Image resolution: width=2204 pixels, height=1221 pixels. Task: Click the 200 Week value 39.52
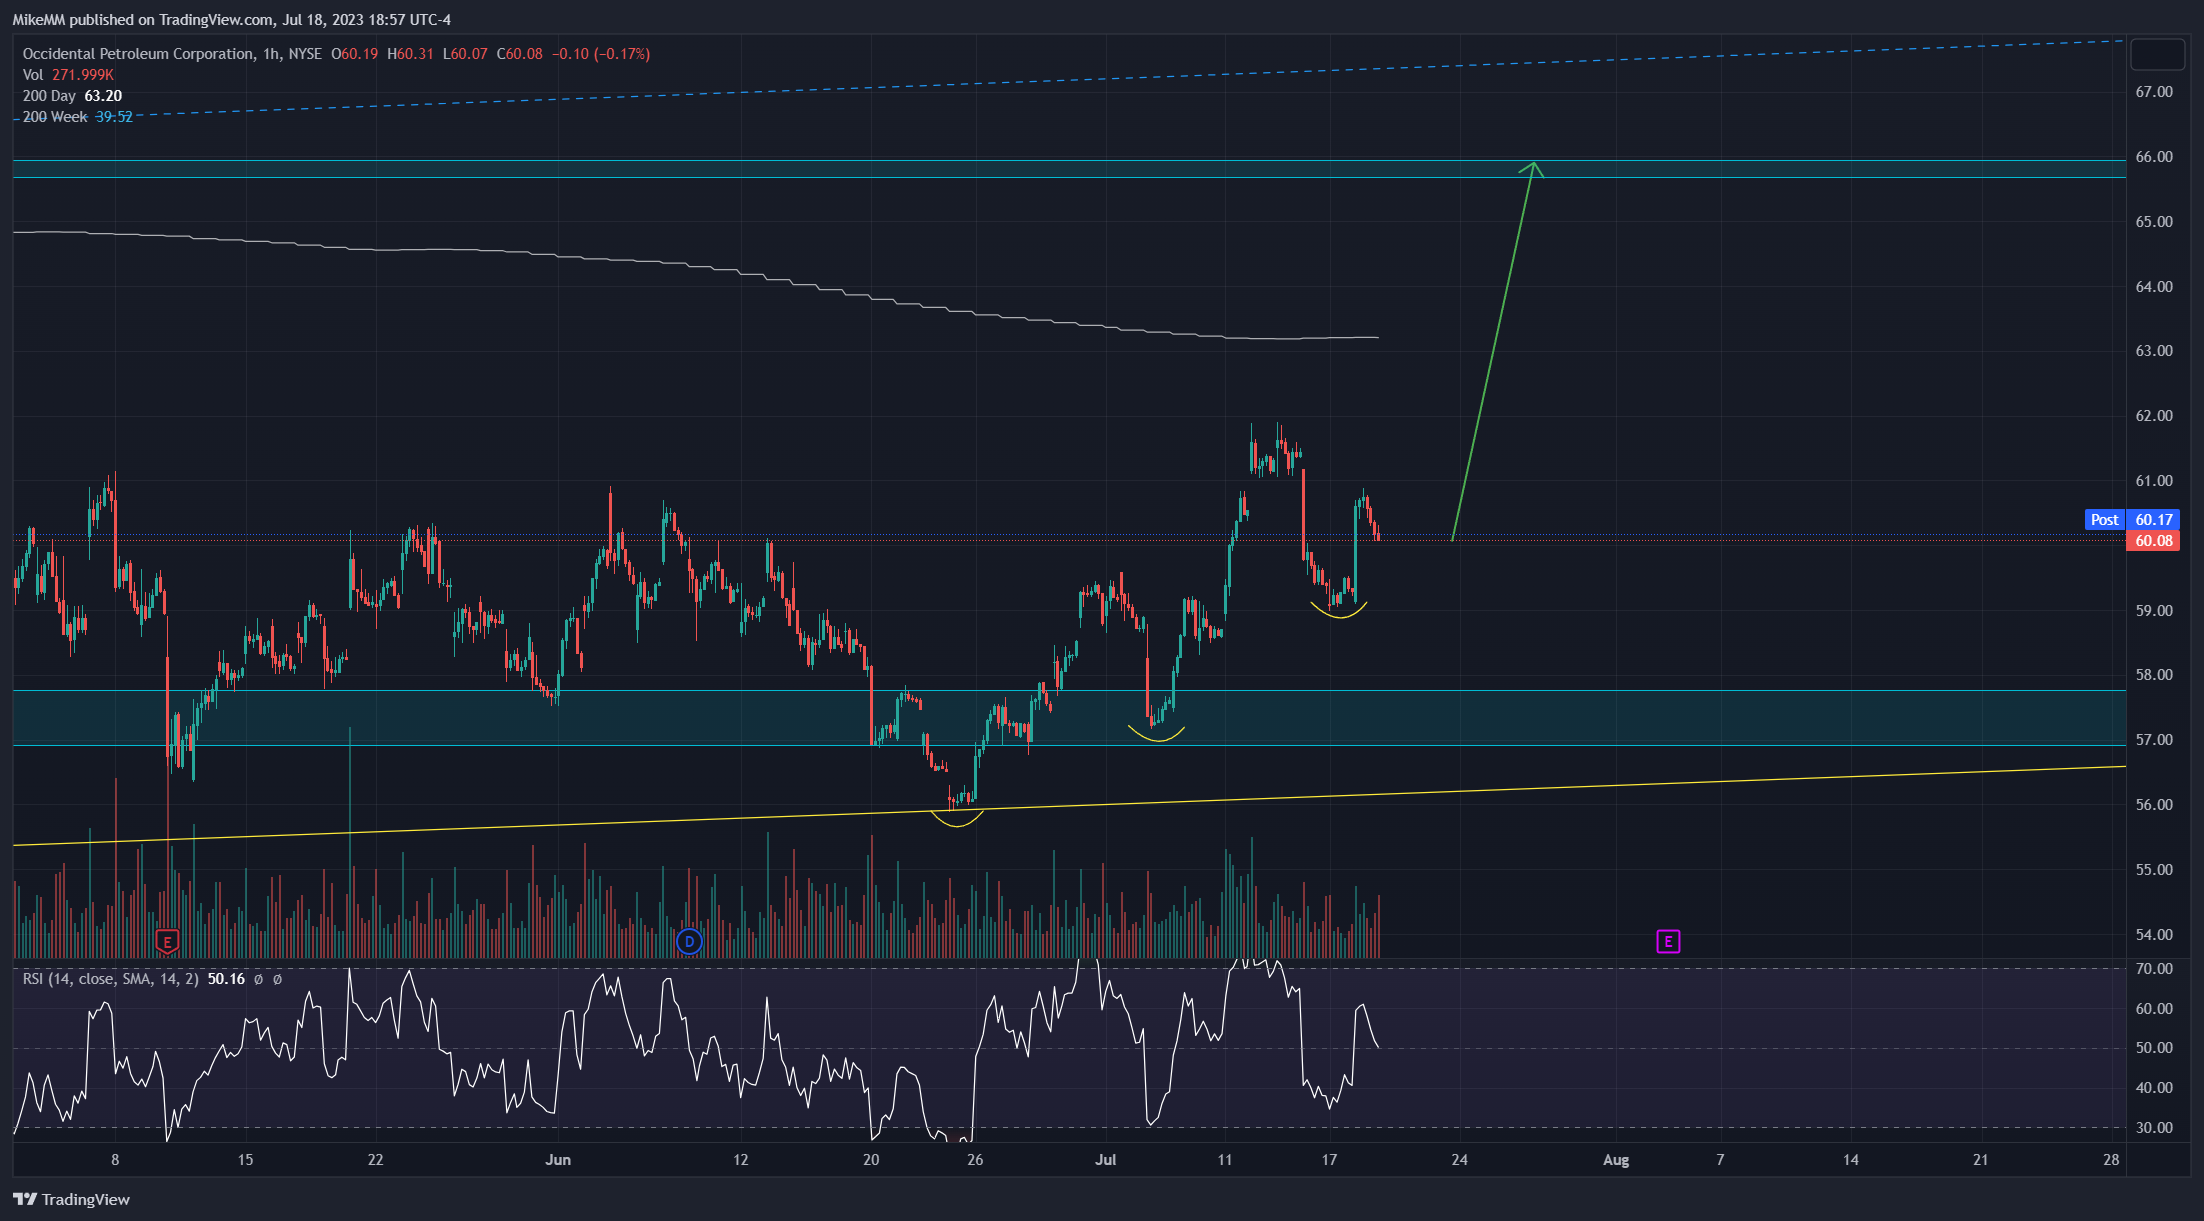click(x=114, y=117)
